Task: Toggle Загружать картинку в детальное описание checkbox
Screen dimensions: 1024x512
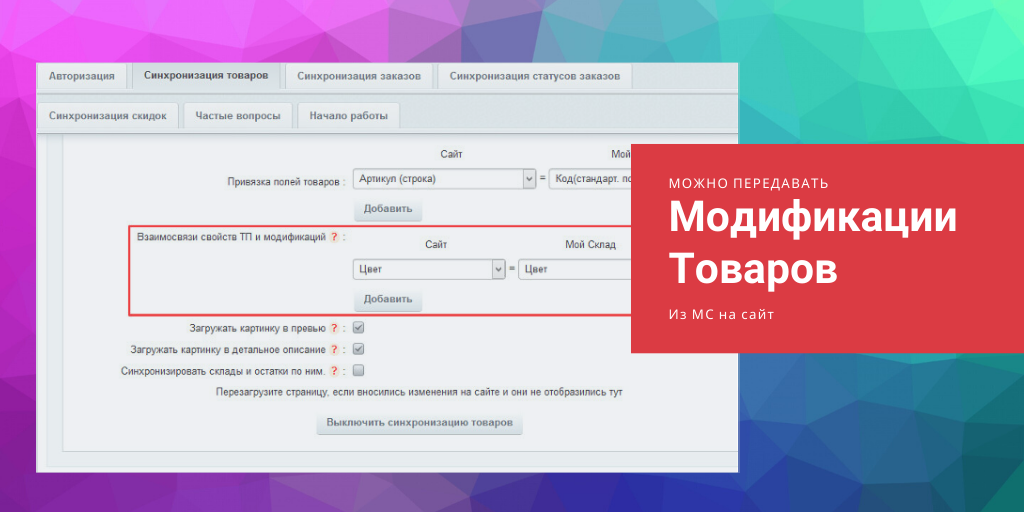Action: tap(358, 350)
